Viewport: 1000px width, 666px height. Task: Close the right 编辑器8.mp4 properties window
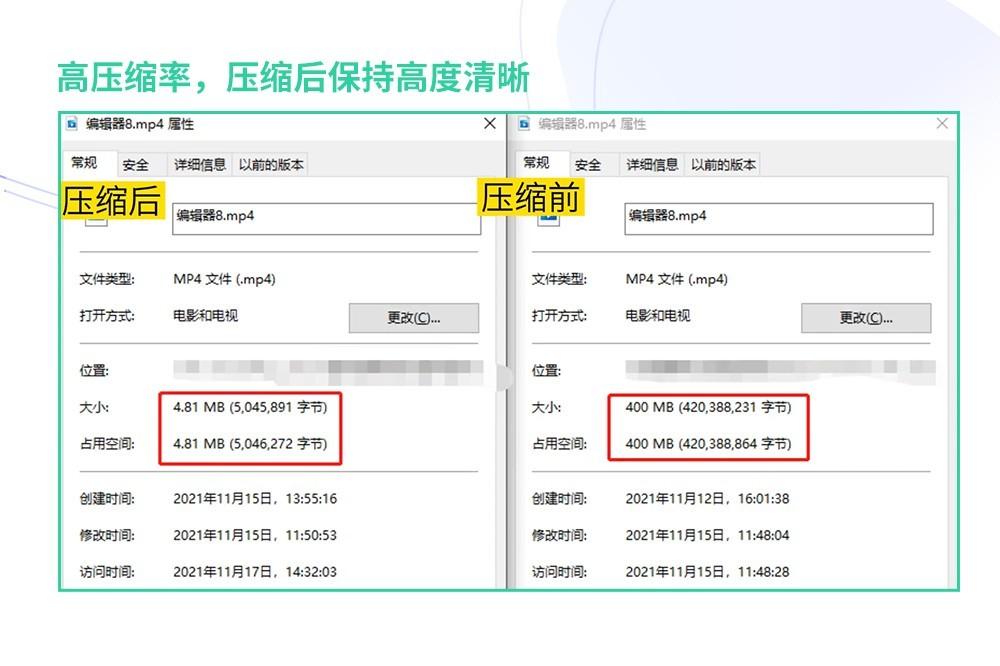(942, 123)
